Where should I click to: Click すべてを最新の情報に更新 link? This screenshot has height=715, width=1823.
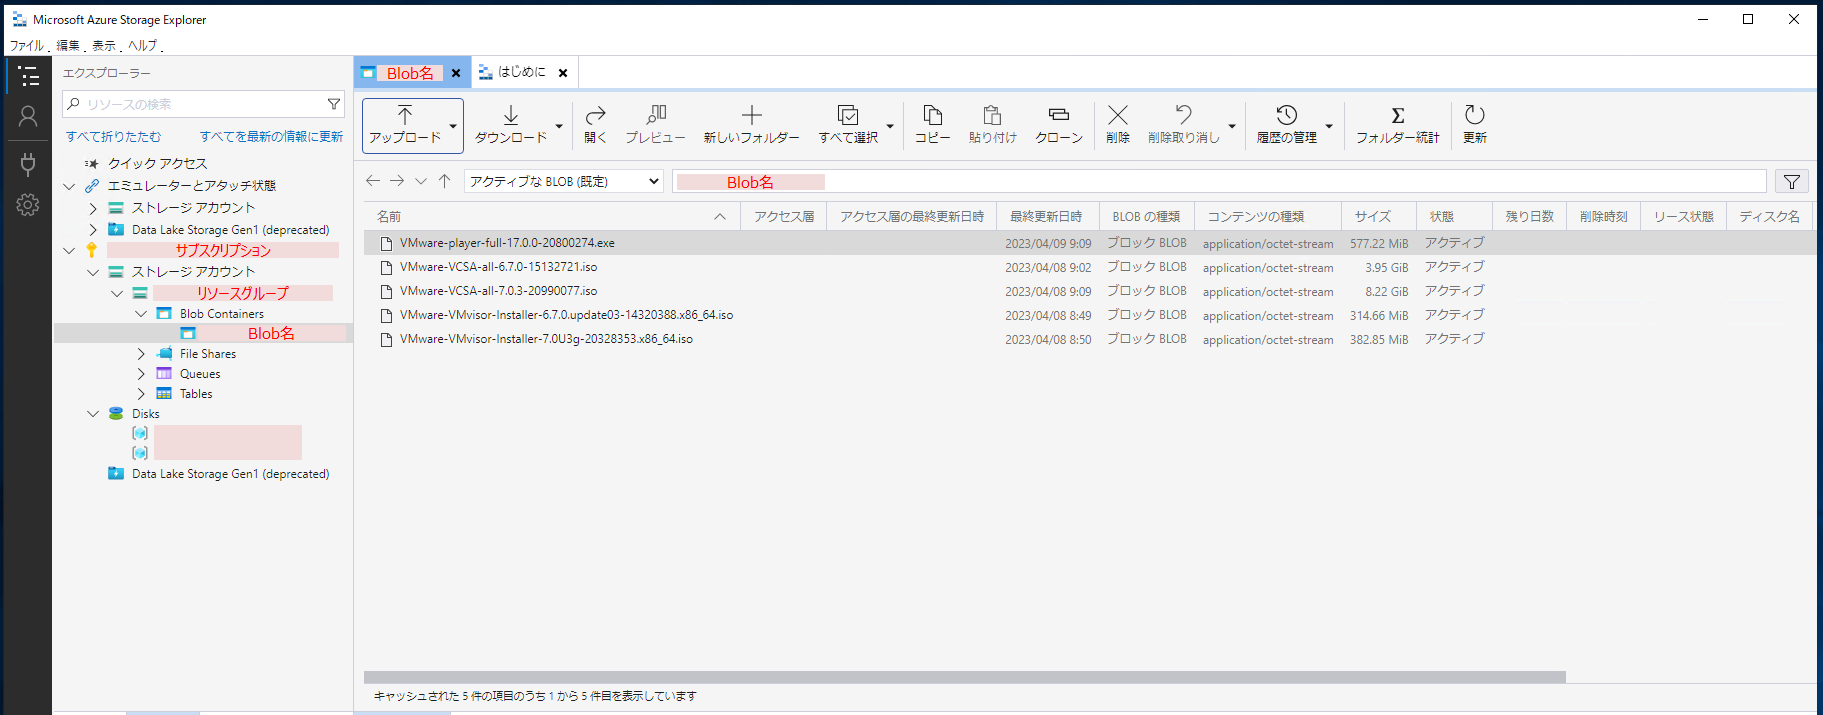(x=271, y=137)
